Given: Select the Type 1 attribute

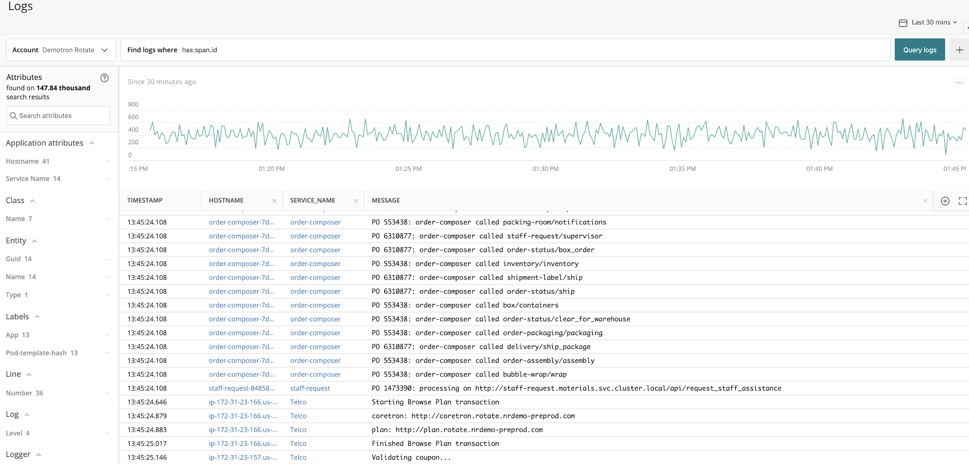Looking at the screenshot, I should 17,295.
